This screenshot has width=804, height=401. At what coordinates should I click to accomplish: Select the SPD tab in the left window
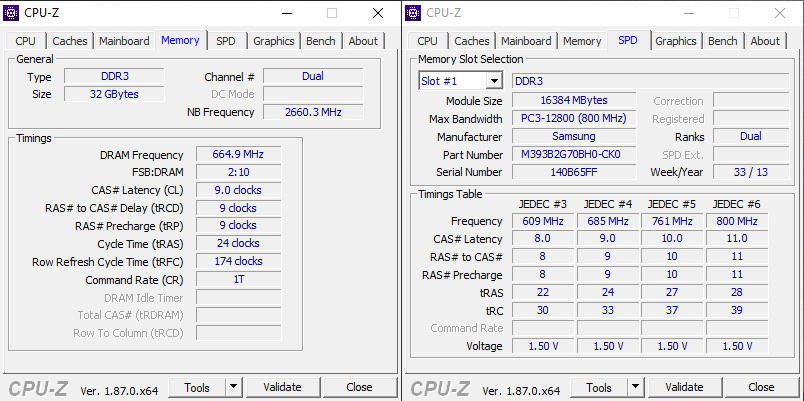(225, 41)
